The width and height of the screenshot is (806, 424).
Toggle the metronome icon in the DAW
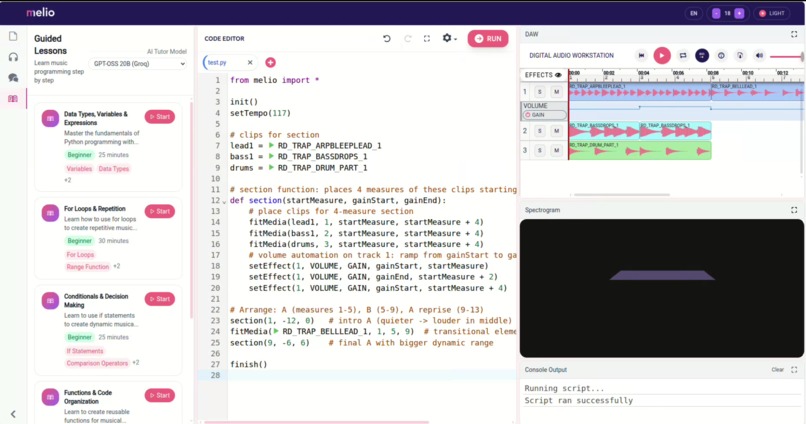[721, 56]
